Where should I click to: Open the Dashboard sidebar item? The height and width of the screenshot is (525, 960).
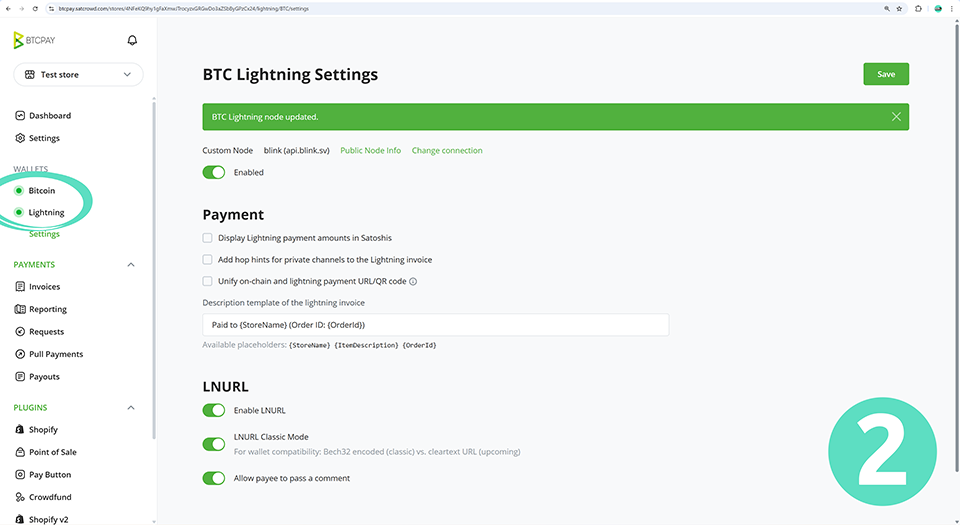(x=49, y=116)
